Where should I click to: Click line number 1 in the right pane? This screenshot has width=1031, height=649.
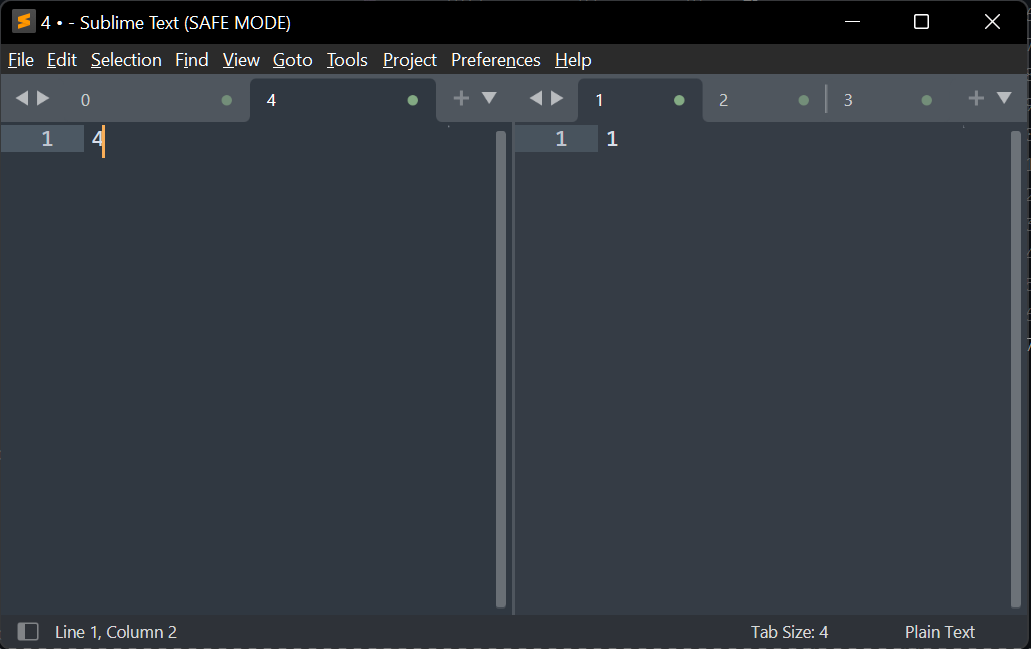[x=560, y=138]
